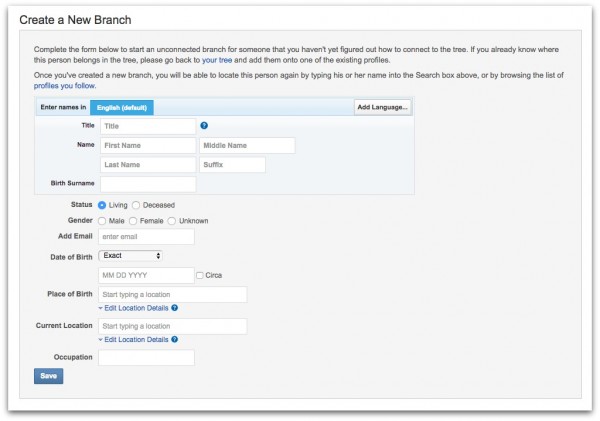The width and height of the screenshot is (600, 421).
Task: Click help icon beside Current Location details link
Action: [174, 339]
